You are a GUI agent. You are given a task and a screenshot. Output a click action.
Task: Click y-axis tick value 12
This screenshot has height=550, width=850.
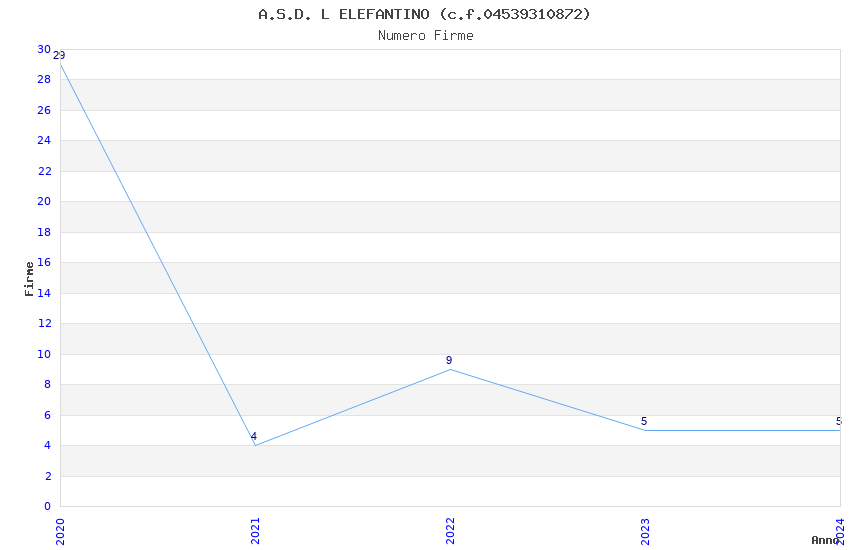[44, 323]
